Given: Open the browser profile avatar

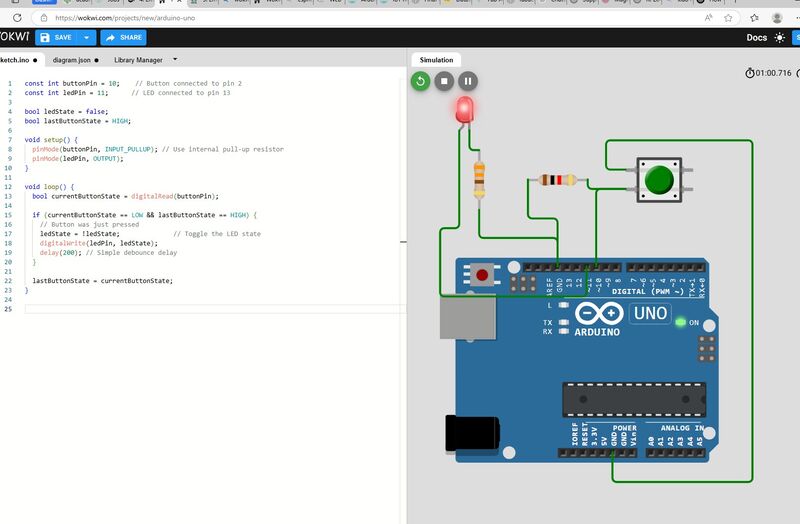Looking at the screenshot, I should click(x=777, y=18).
